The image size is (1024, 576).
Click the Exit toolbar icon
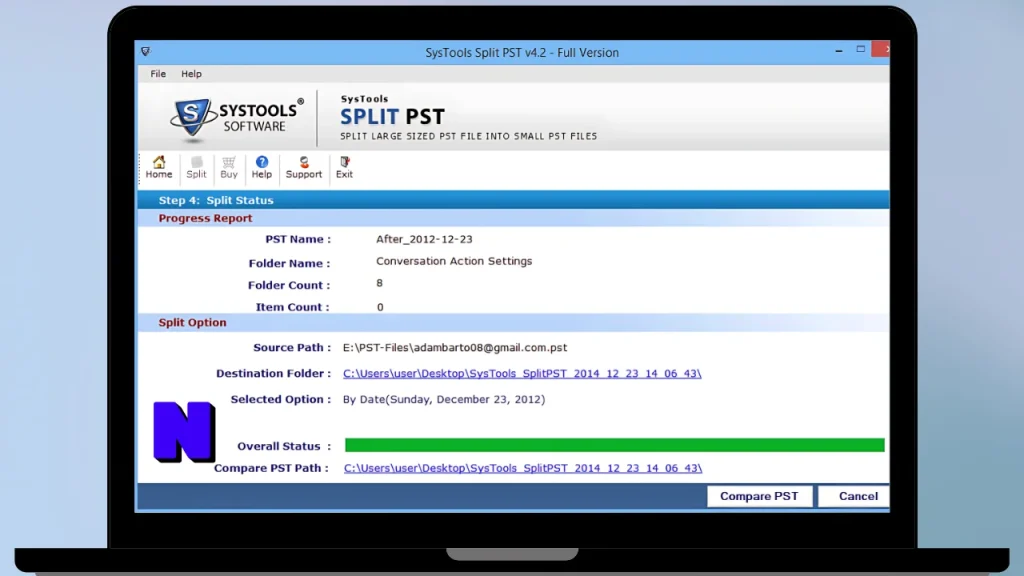(344, 167)
